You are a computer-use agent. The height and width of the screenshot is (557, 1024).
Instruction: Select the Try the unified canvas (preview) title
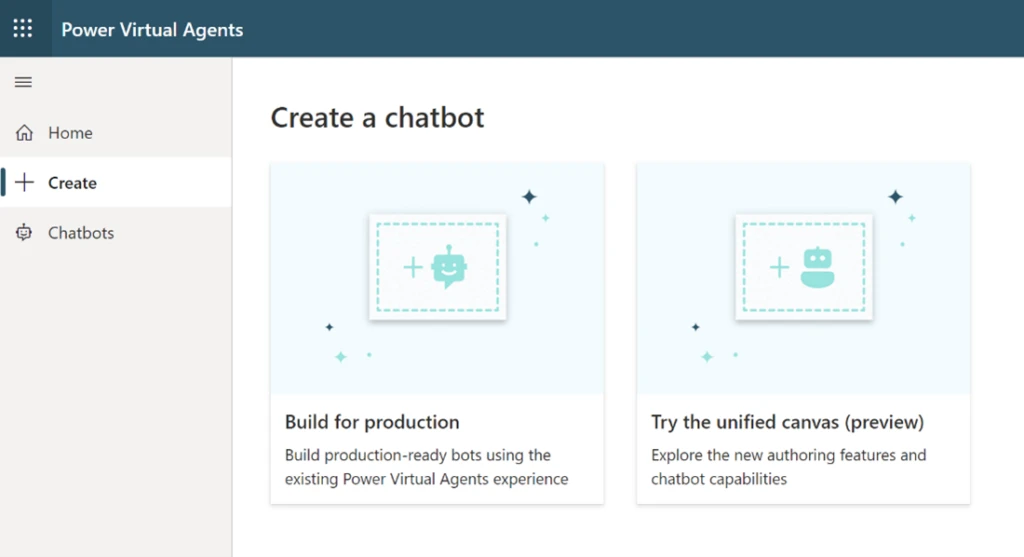point(787,422)
